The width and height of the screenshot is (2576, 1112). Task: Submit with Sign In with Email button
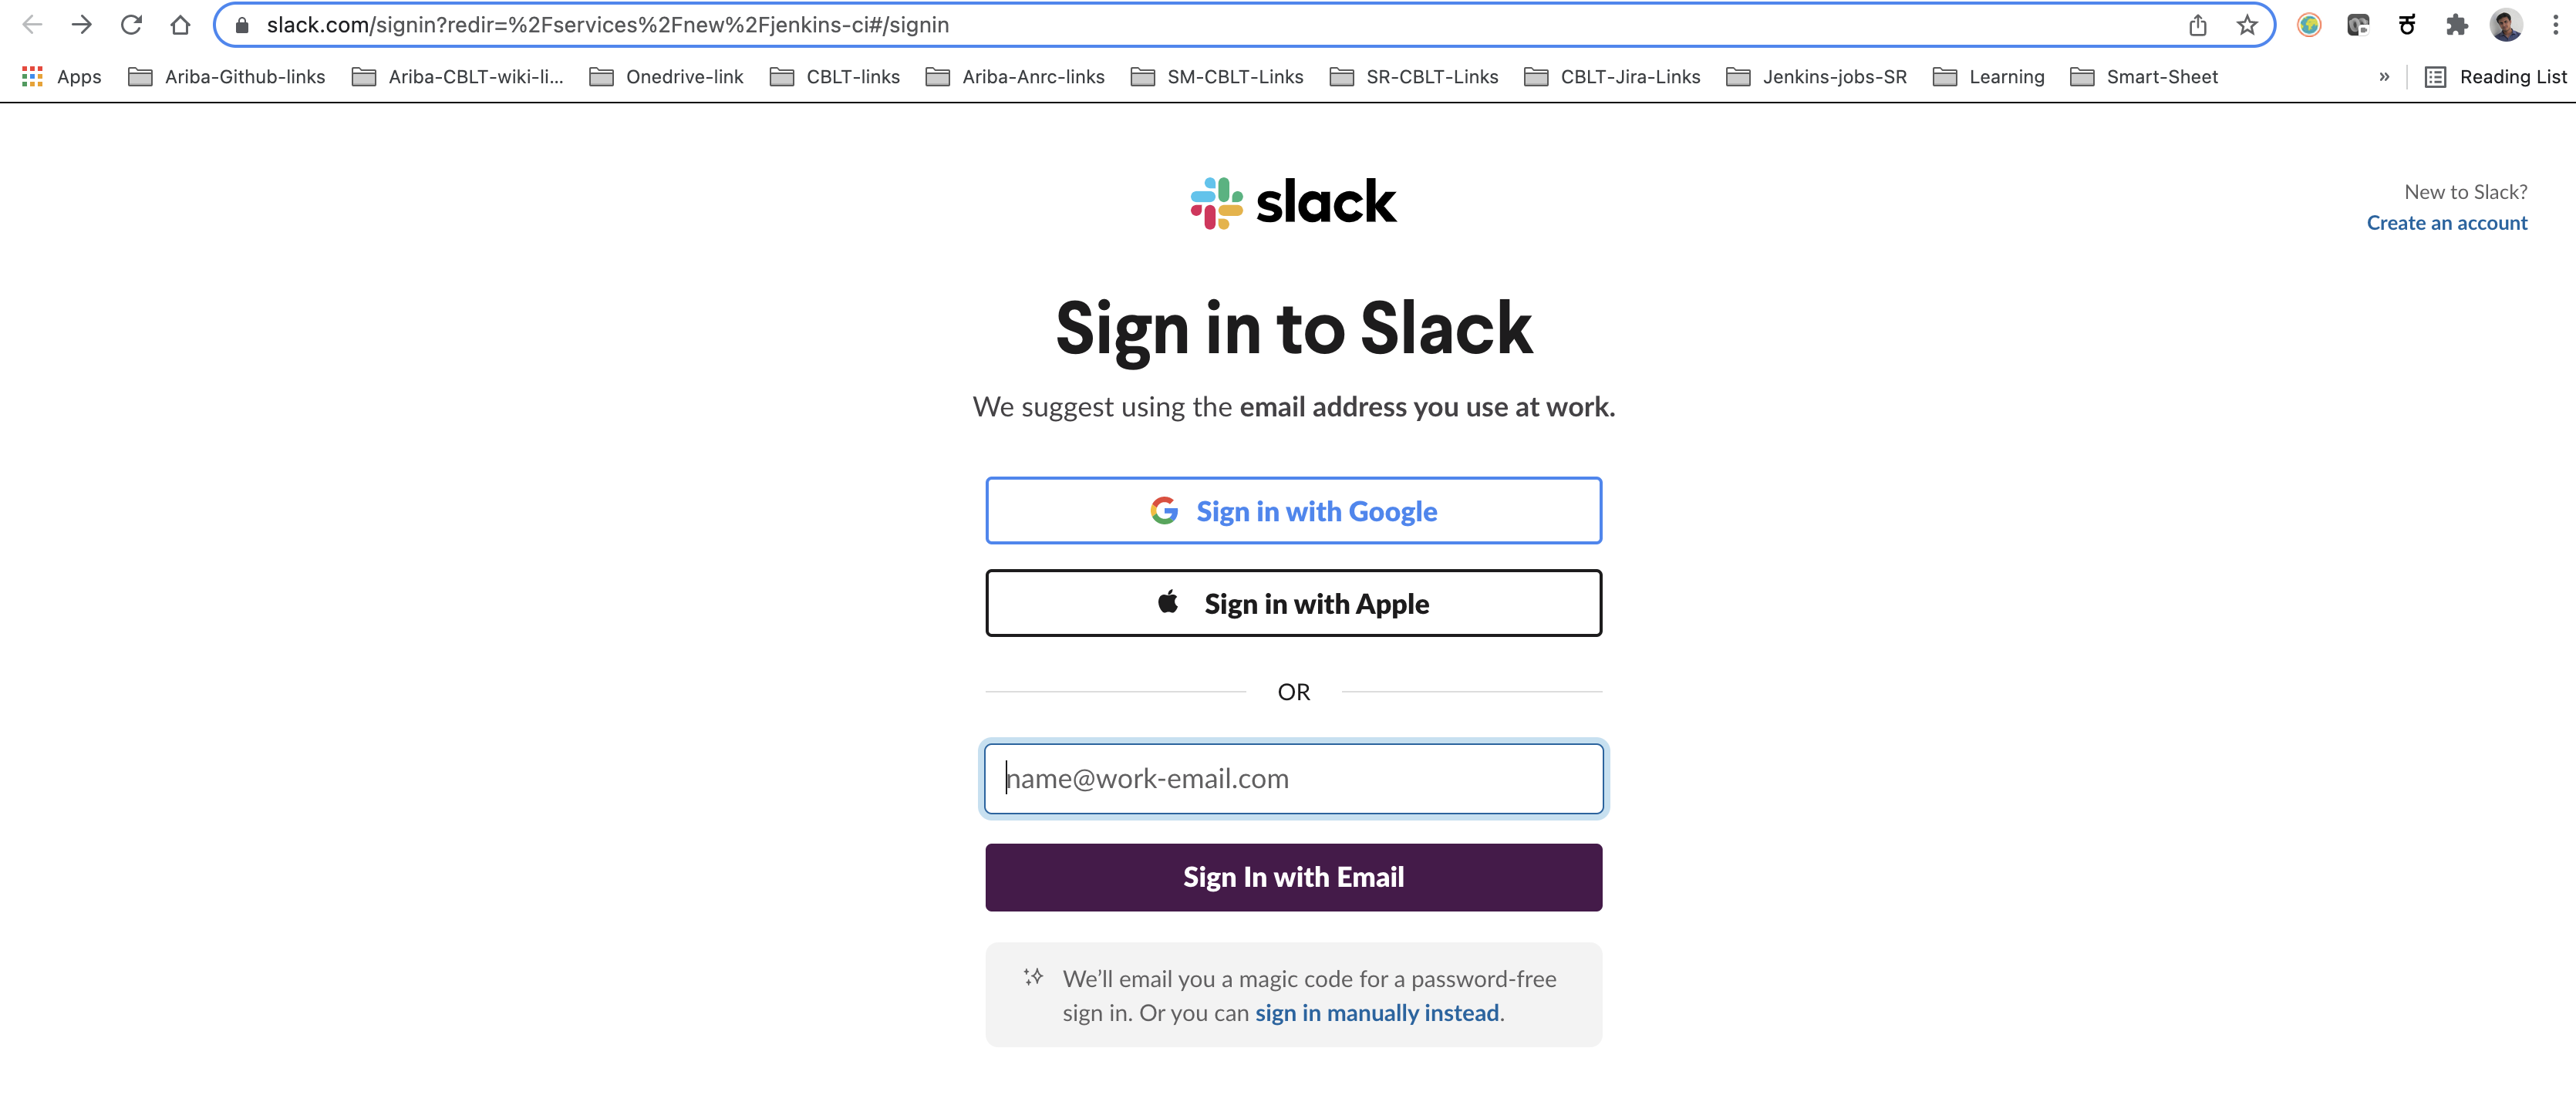[x=1293, y=877]
